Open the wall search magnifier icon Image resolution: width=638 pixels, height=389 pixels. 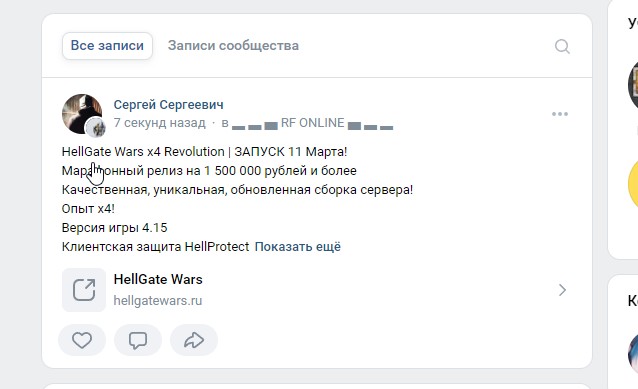click(x=562, y=46)
